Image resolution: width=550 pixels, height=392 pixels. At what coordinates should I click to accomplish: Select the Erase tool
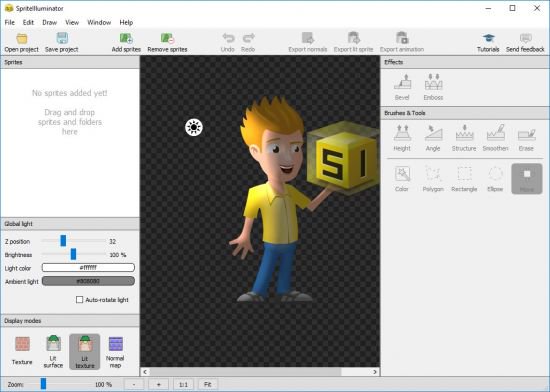[x=526, y=138]
